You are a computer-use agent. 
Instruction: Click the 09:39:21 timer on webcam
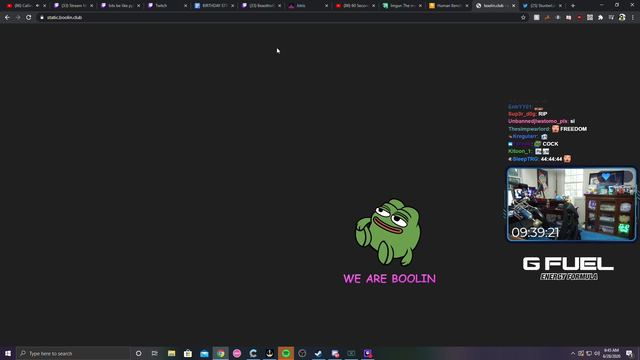pyautogui.click(x=535, y=232)
